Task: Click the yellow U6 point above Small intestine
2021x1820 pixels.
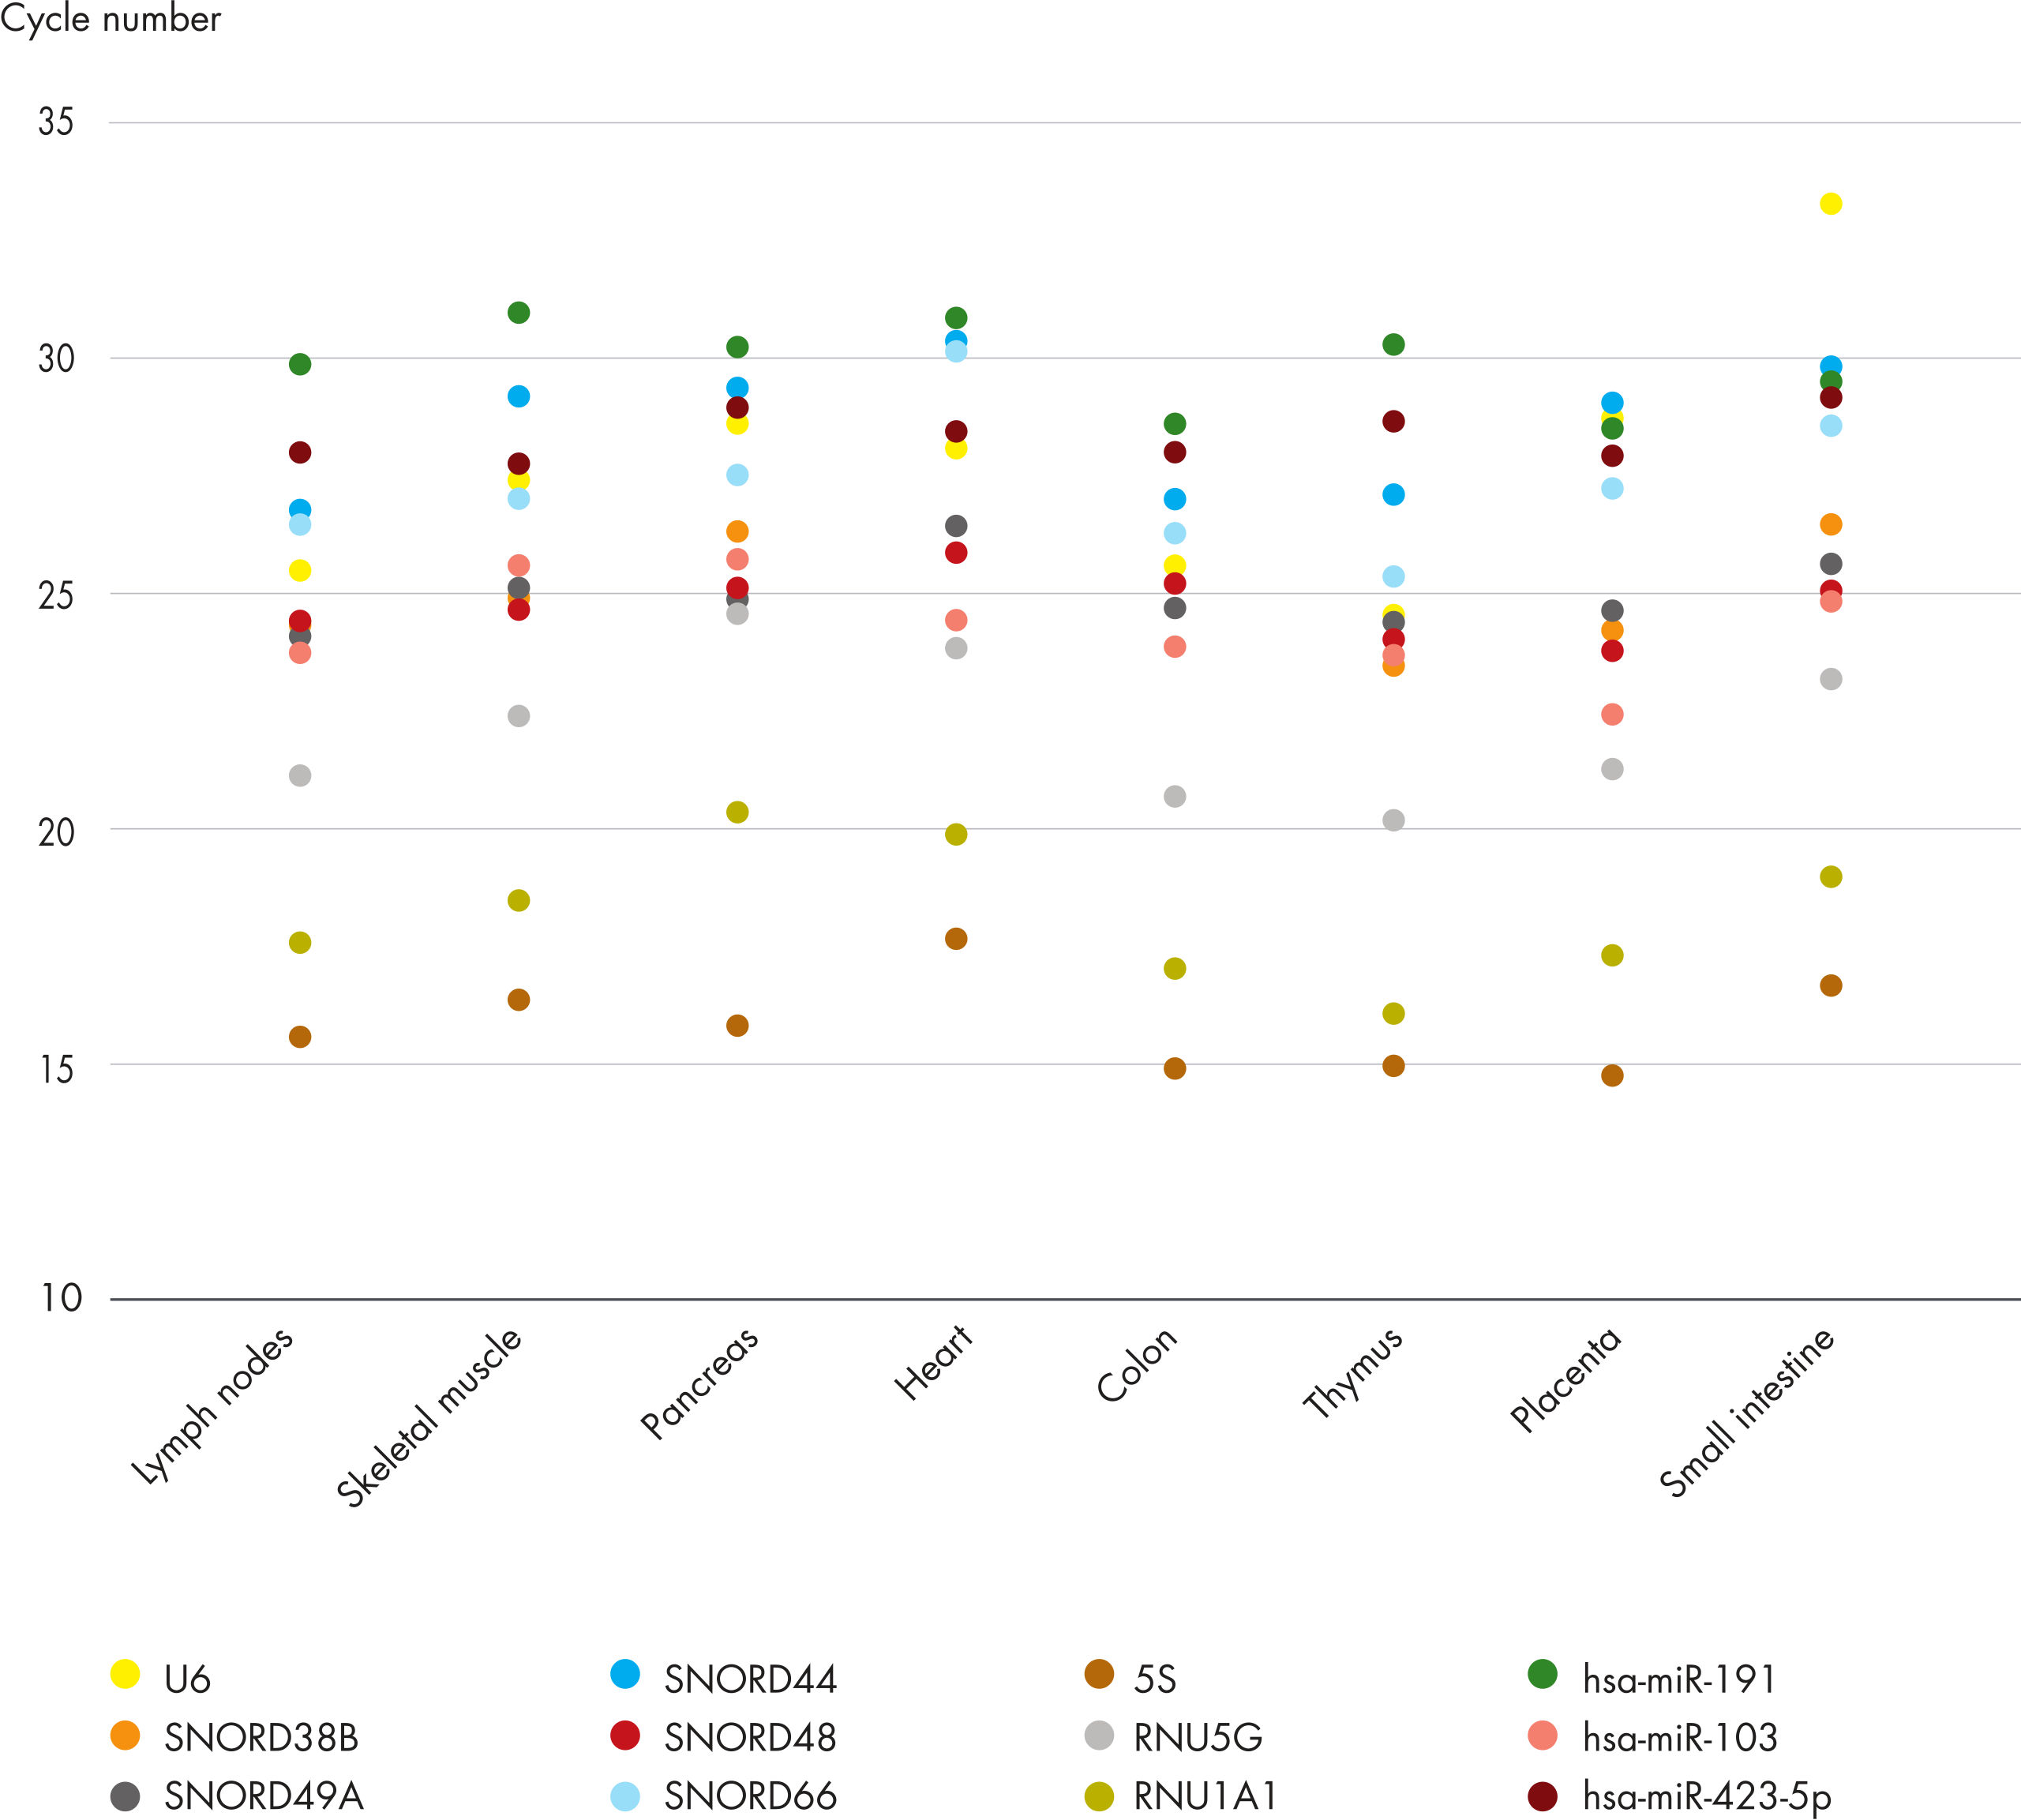Action: [1831, 204]
